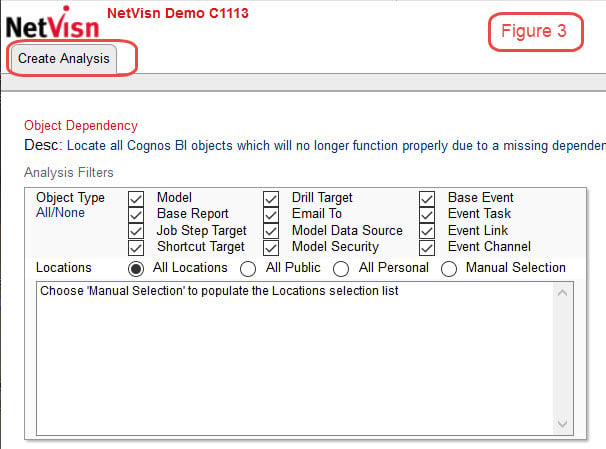Click the 'Object Type' label

(70, 197)
